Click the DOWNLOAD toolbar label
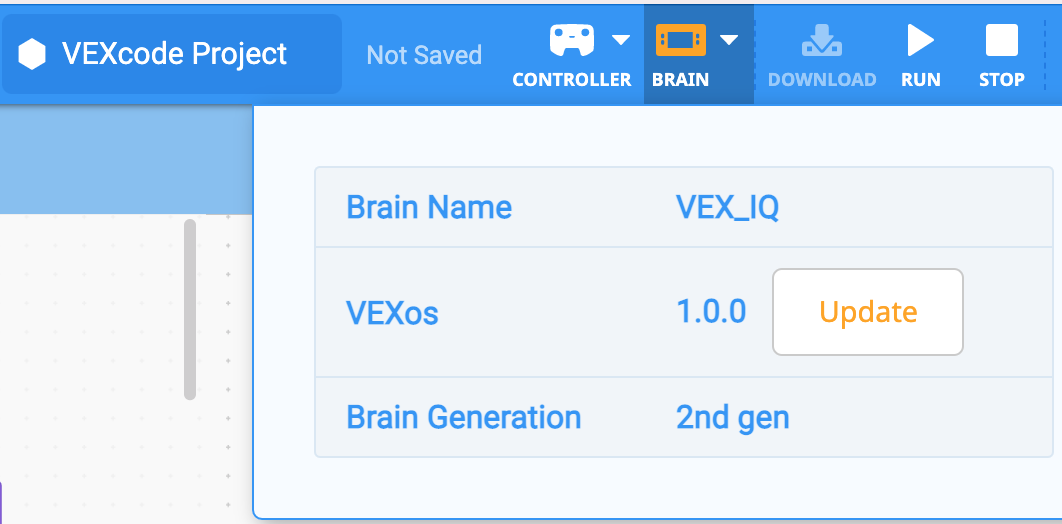The width and height of the screenshot is (1062, 524). 822,80
